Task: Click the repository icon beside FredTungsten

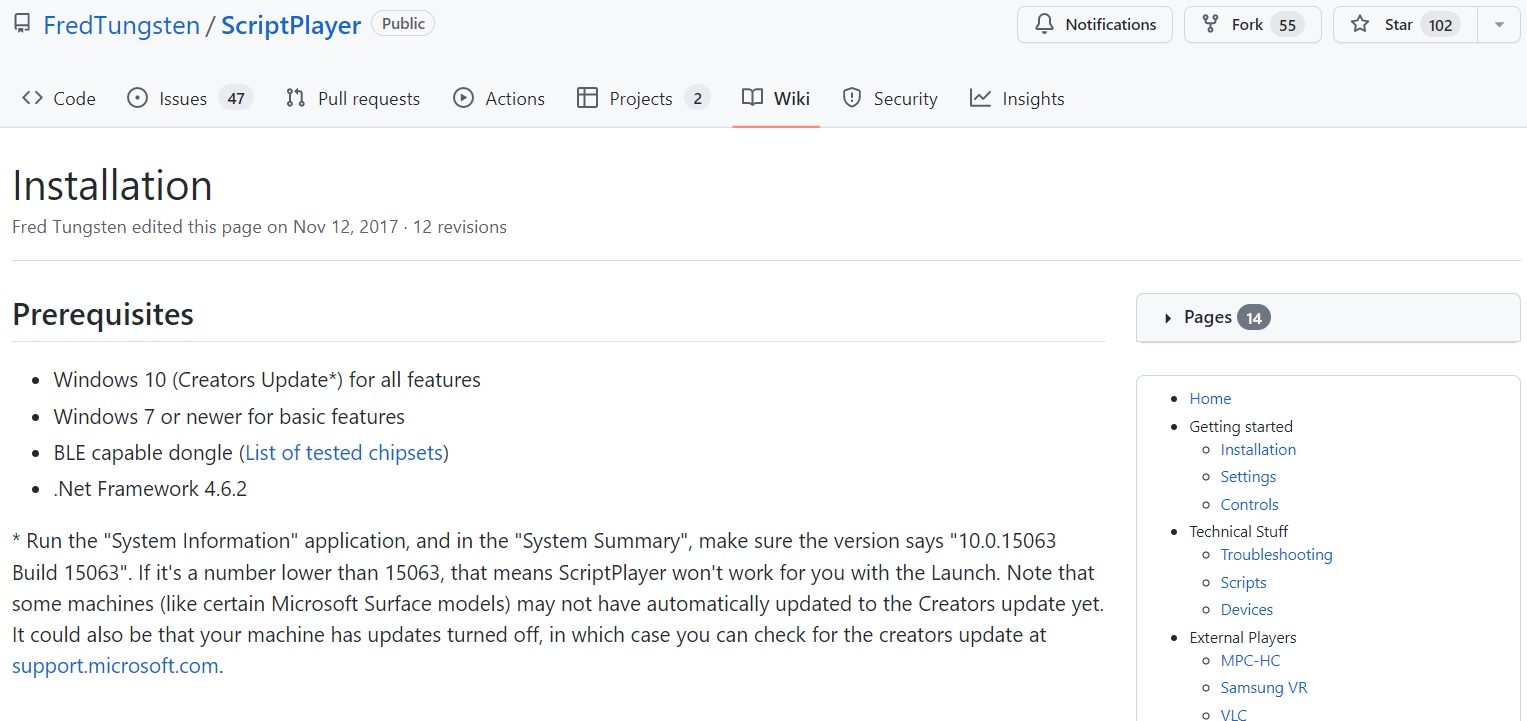Action: [22, 24]
